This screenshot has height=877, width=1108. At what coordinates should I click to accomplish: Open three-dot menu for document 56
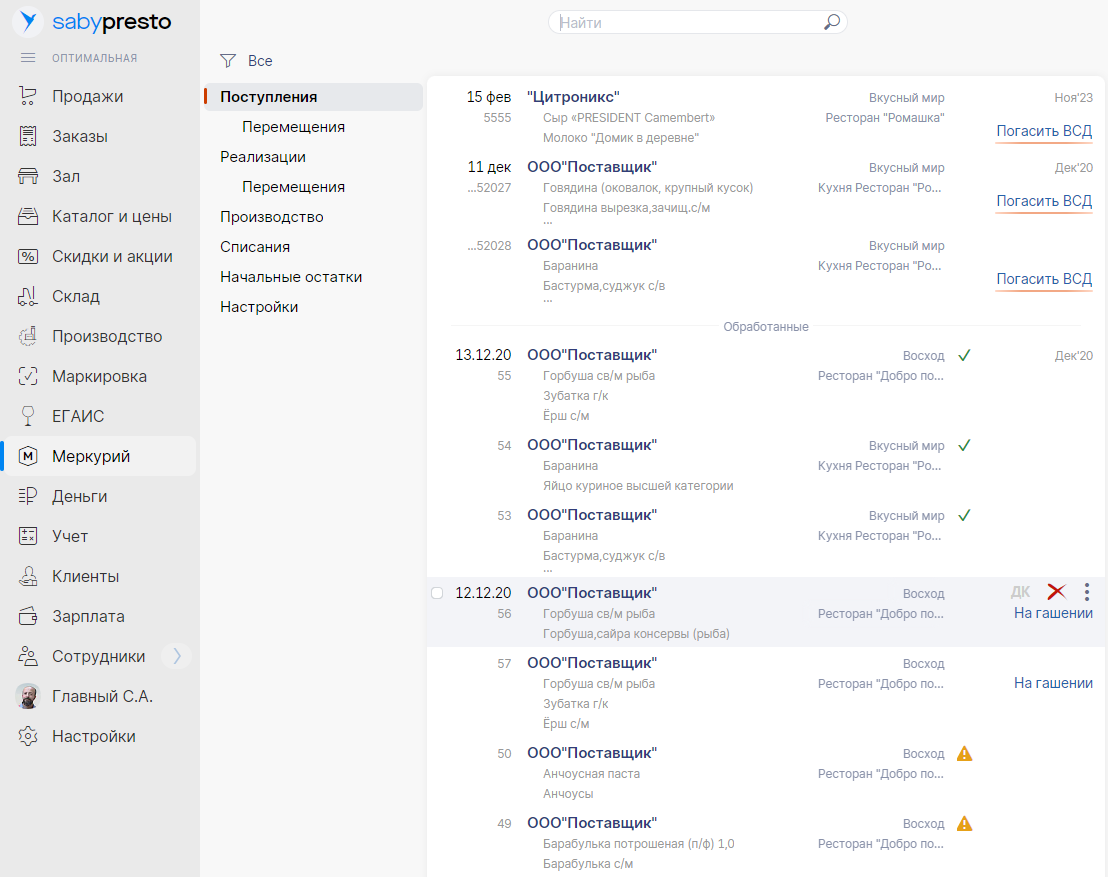click(x=1087, y=592)
